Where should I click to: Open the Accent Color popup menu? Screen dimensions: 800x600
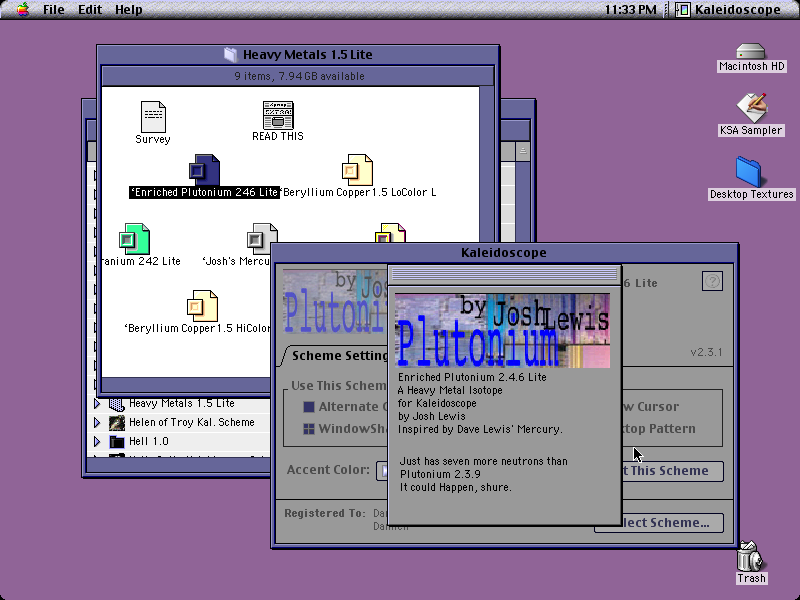point(383,470)
